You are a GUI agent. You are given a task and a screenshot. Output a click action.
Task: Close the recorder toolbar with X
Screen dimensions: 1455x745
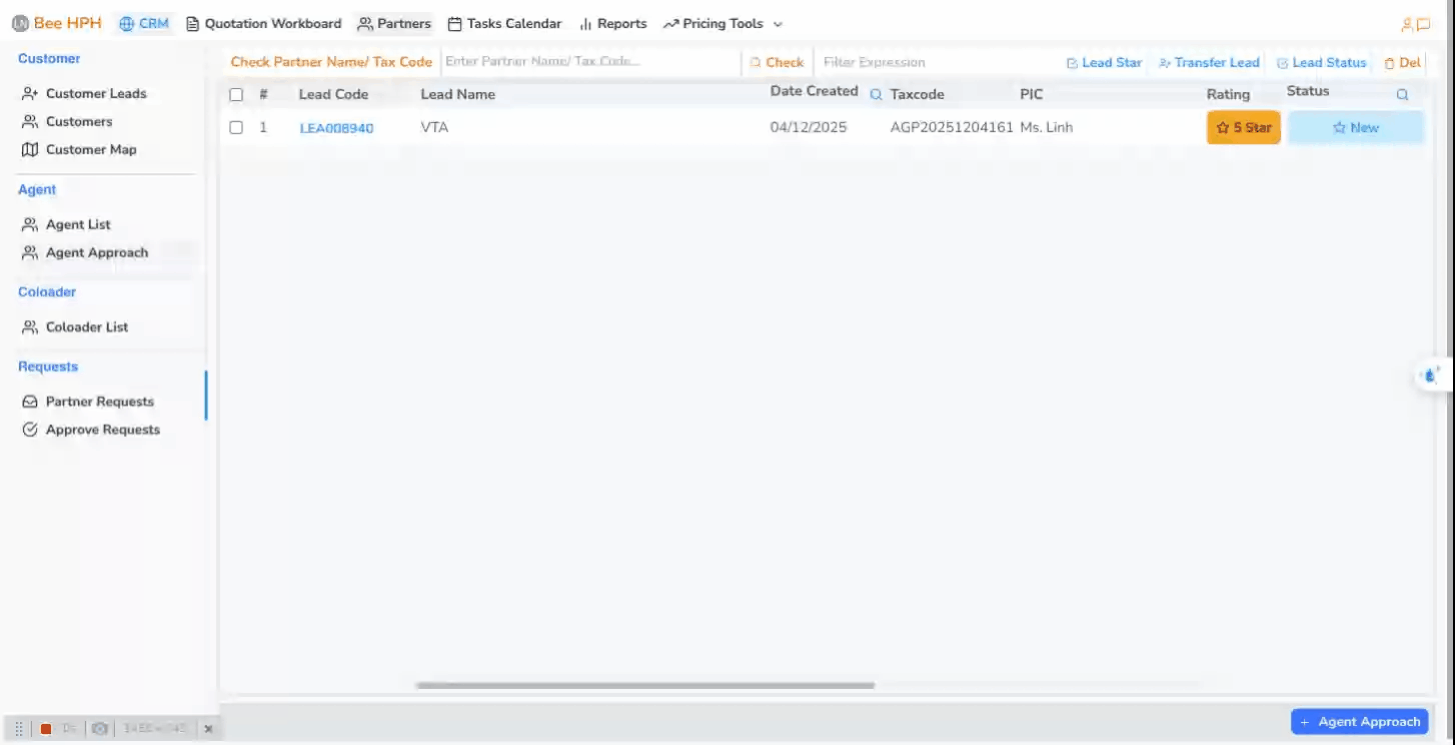tap(208, 729)
